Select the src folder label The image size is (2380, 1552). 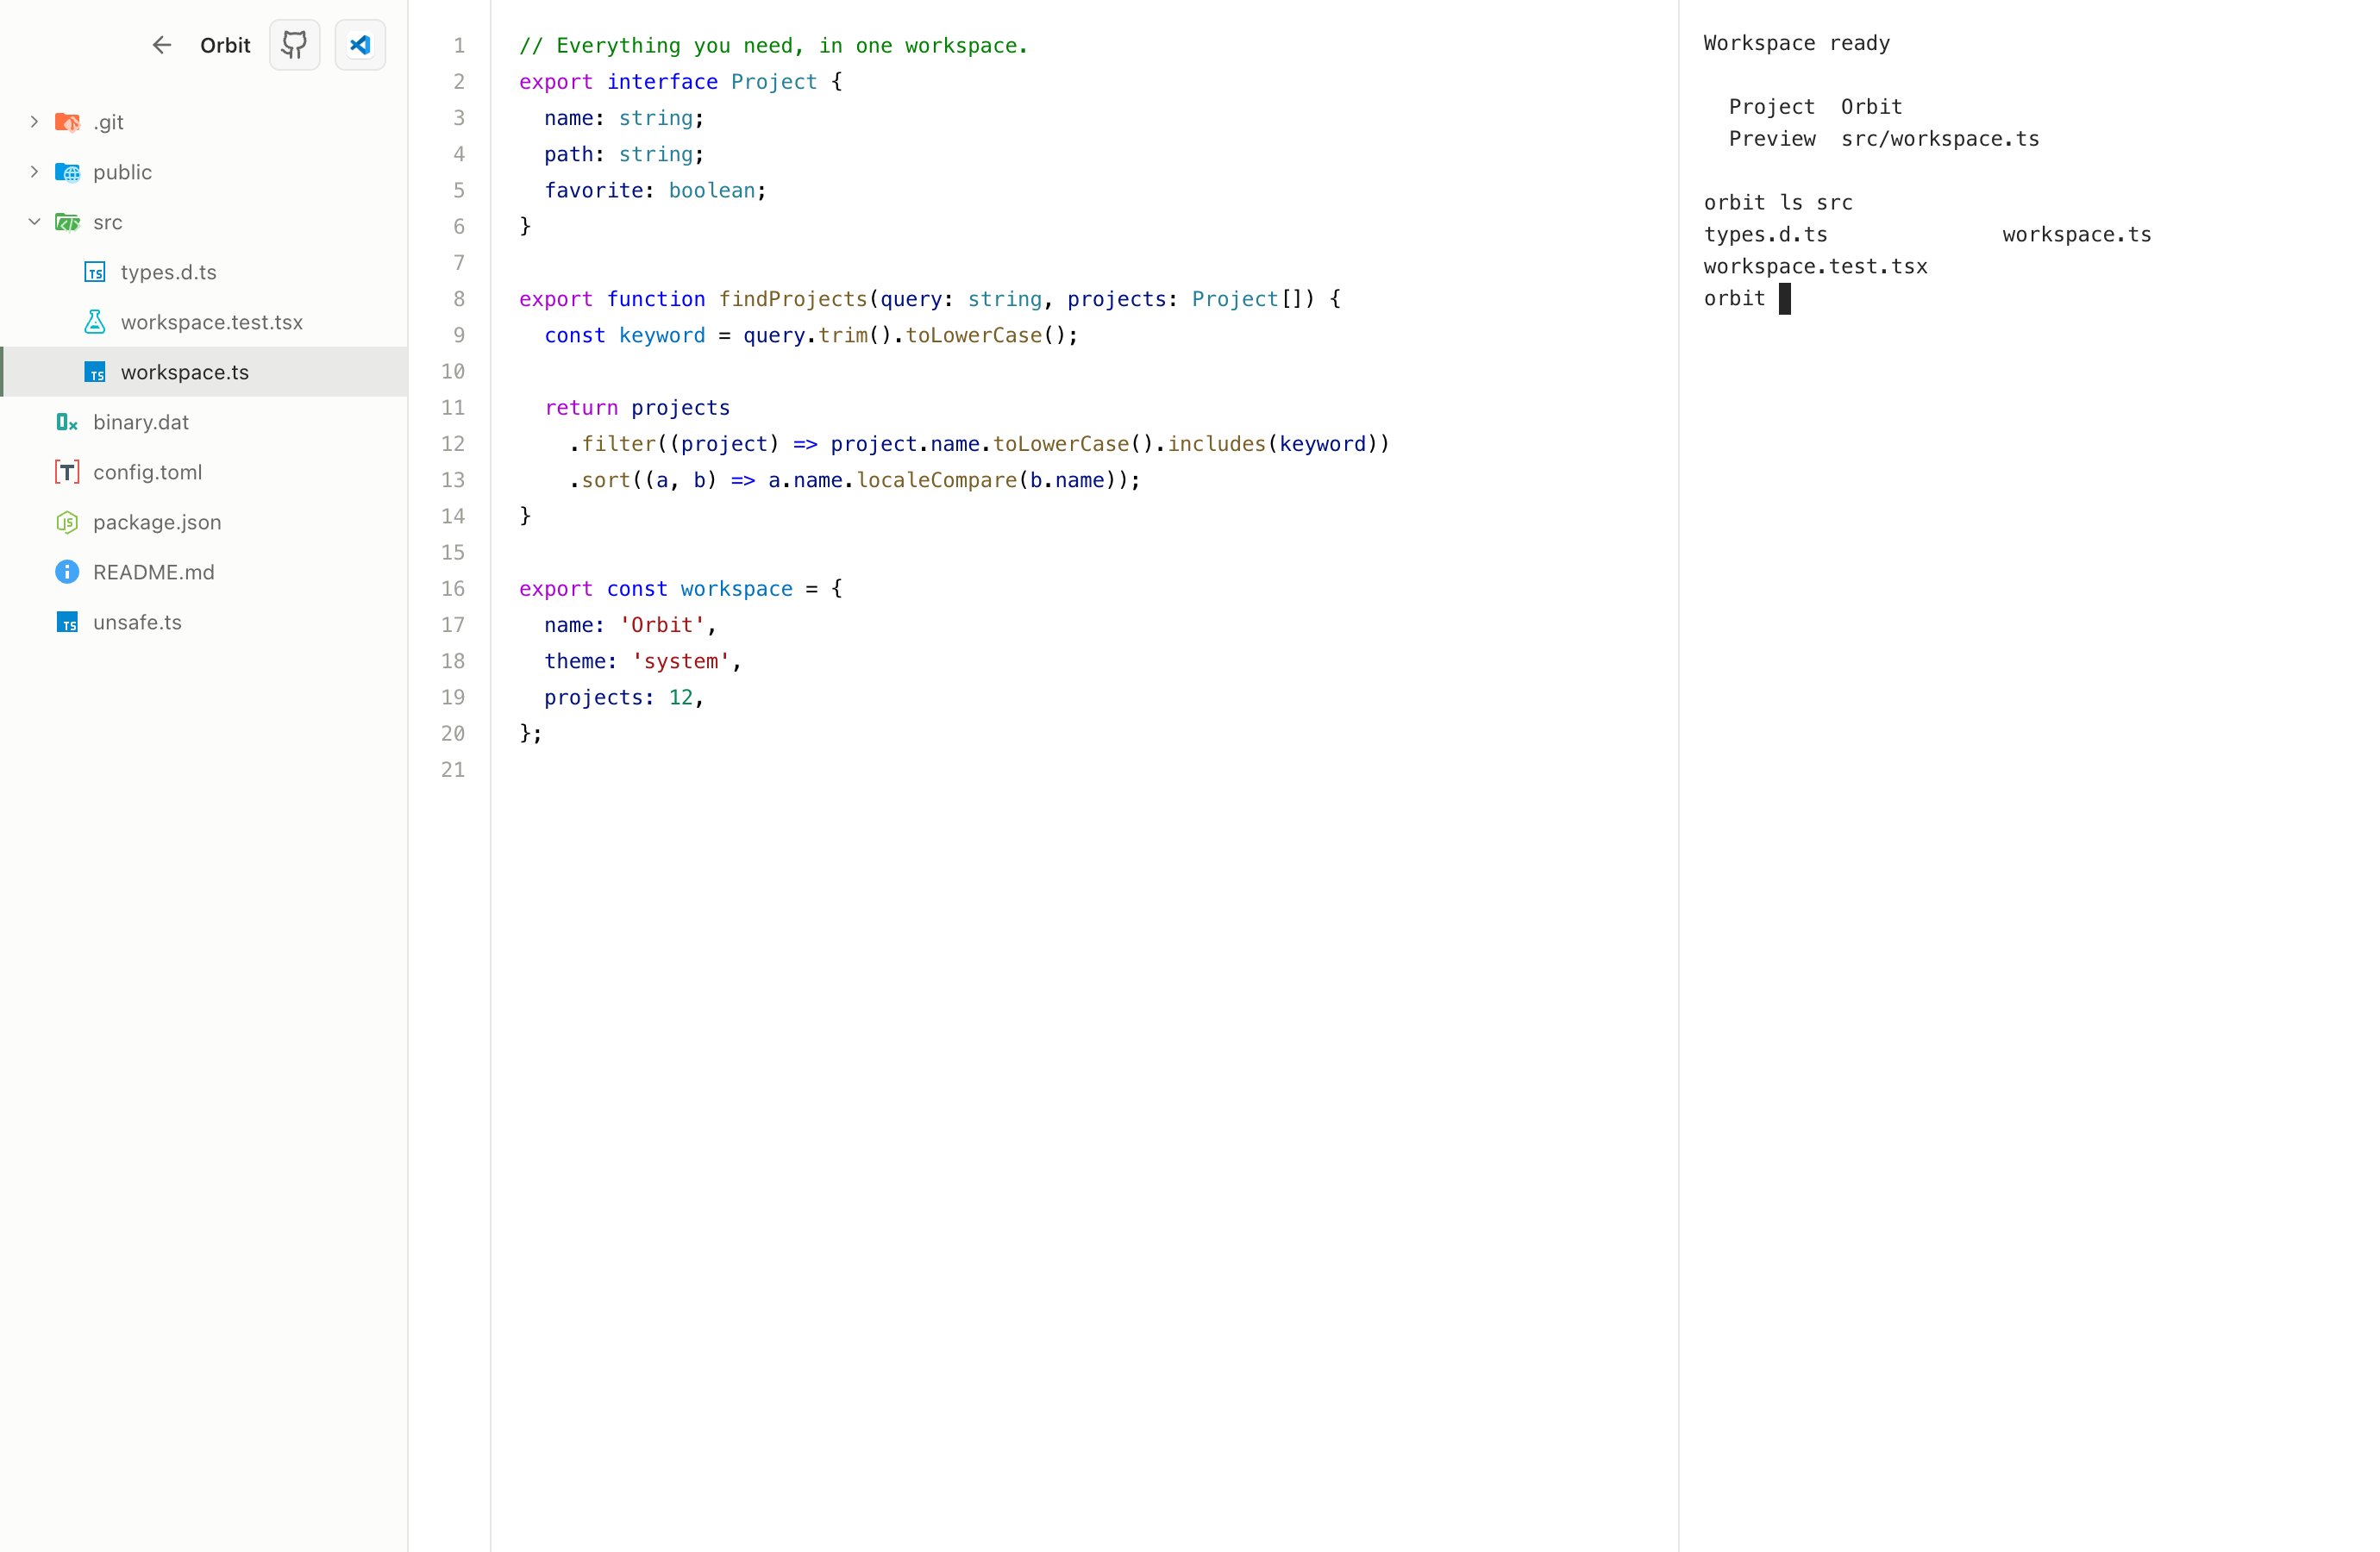pyautogui.click(x=108, y=222)
